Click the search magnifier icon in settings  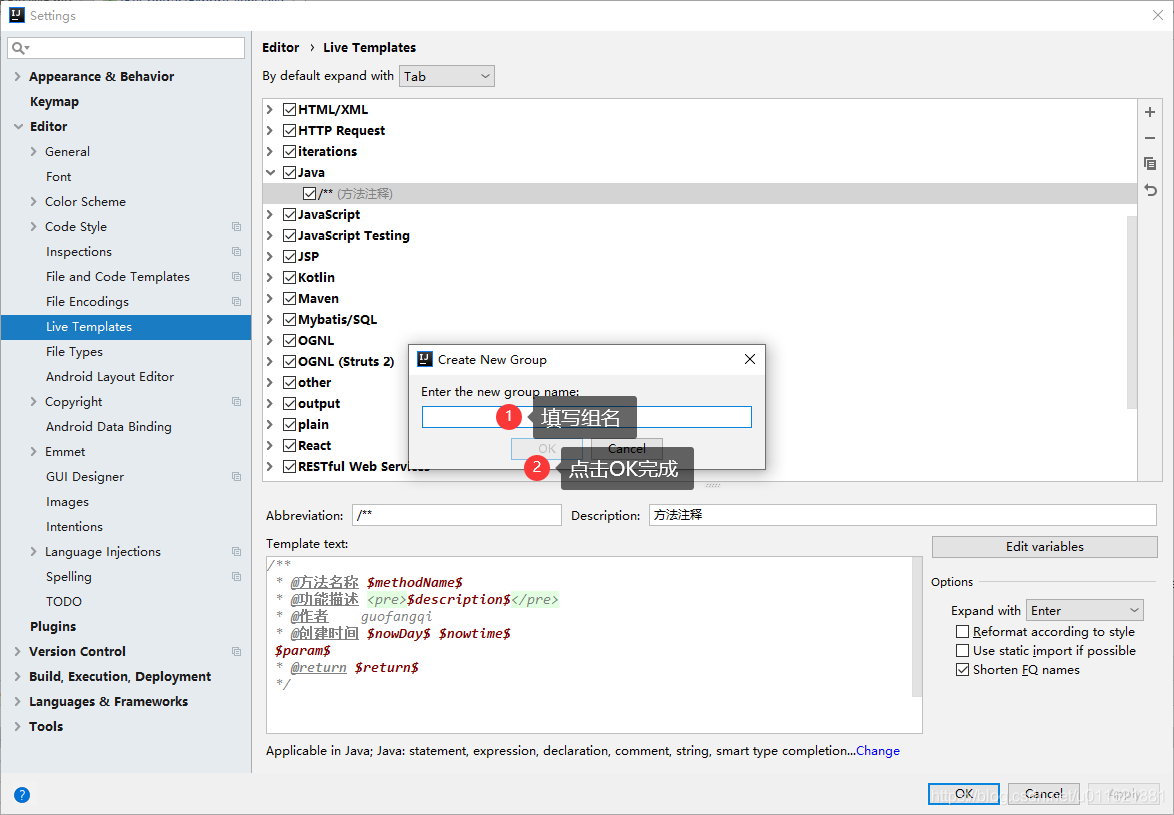[x=20, y=48]
